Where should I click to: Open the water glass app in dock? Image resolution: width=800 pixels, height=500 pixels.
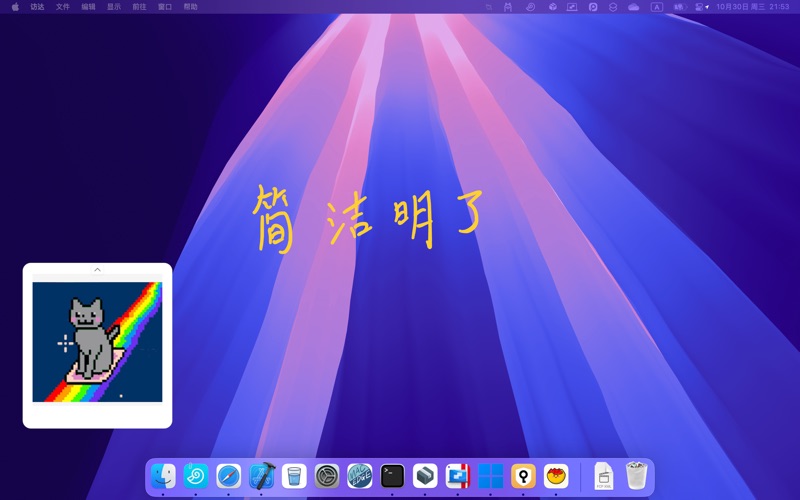tap(294, 476)
